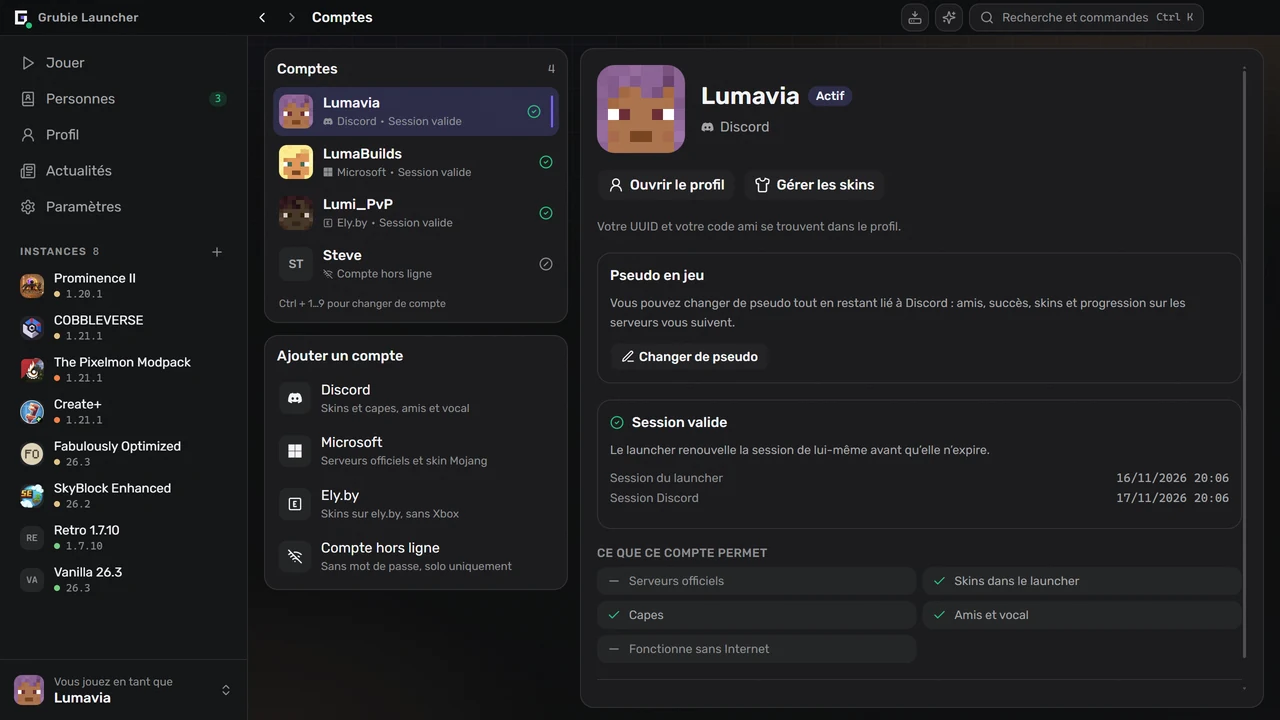Click the COBBLEVERSE instance icon

click(32, 328)
